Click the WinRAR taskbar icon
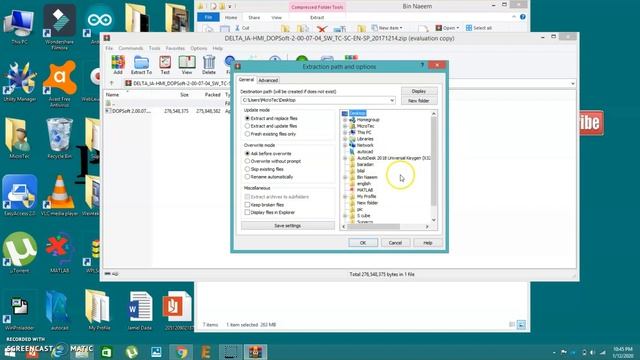 click(x=256, y=352)
